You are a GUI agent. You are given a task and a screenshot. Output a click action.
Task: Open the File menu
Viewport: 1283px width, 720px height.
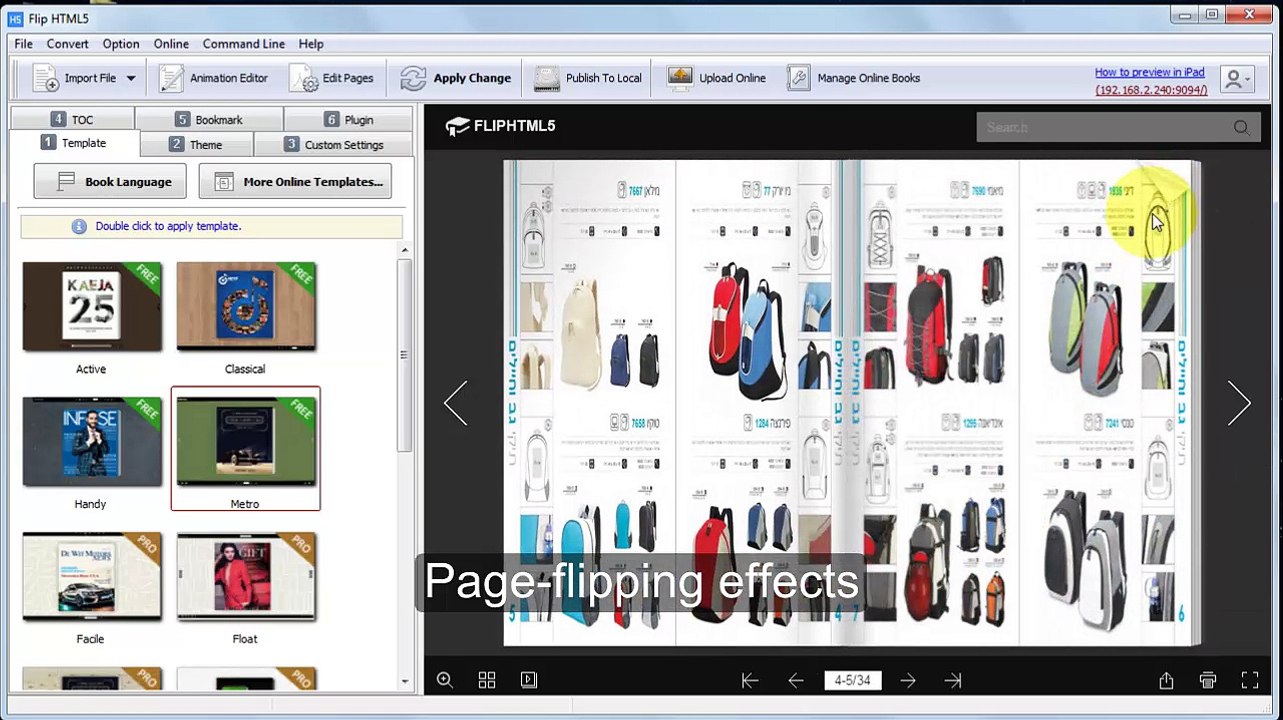click(23, 44)
